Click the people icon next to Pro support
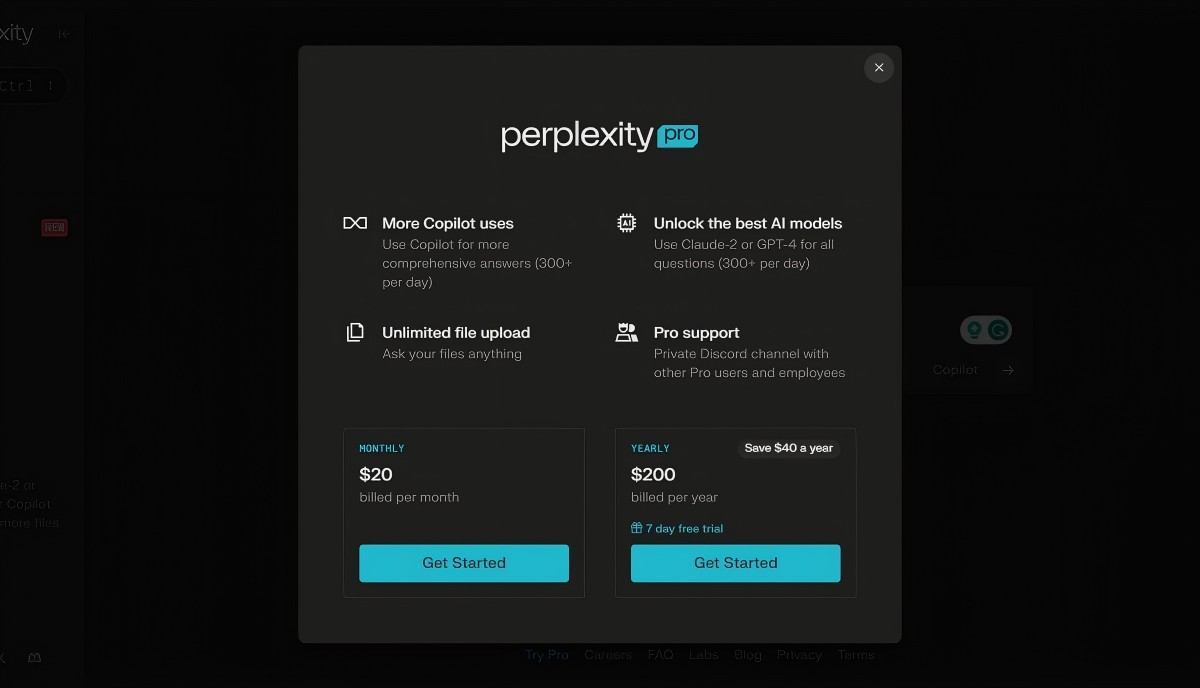 [x=626, y=331]
